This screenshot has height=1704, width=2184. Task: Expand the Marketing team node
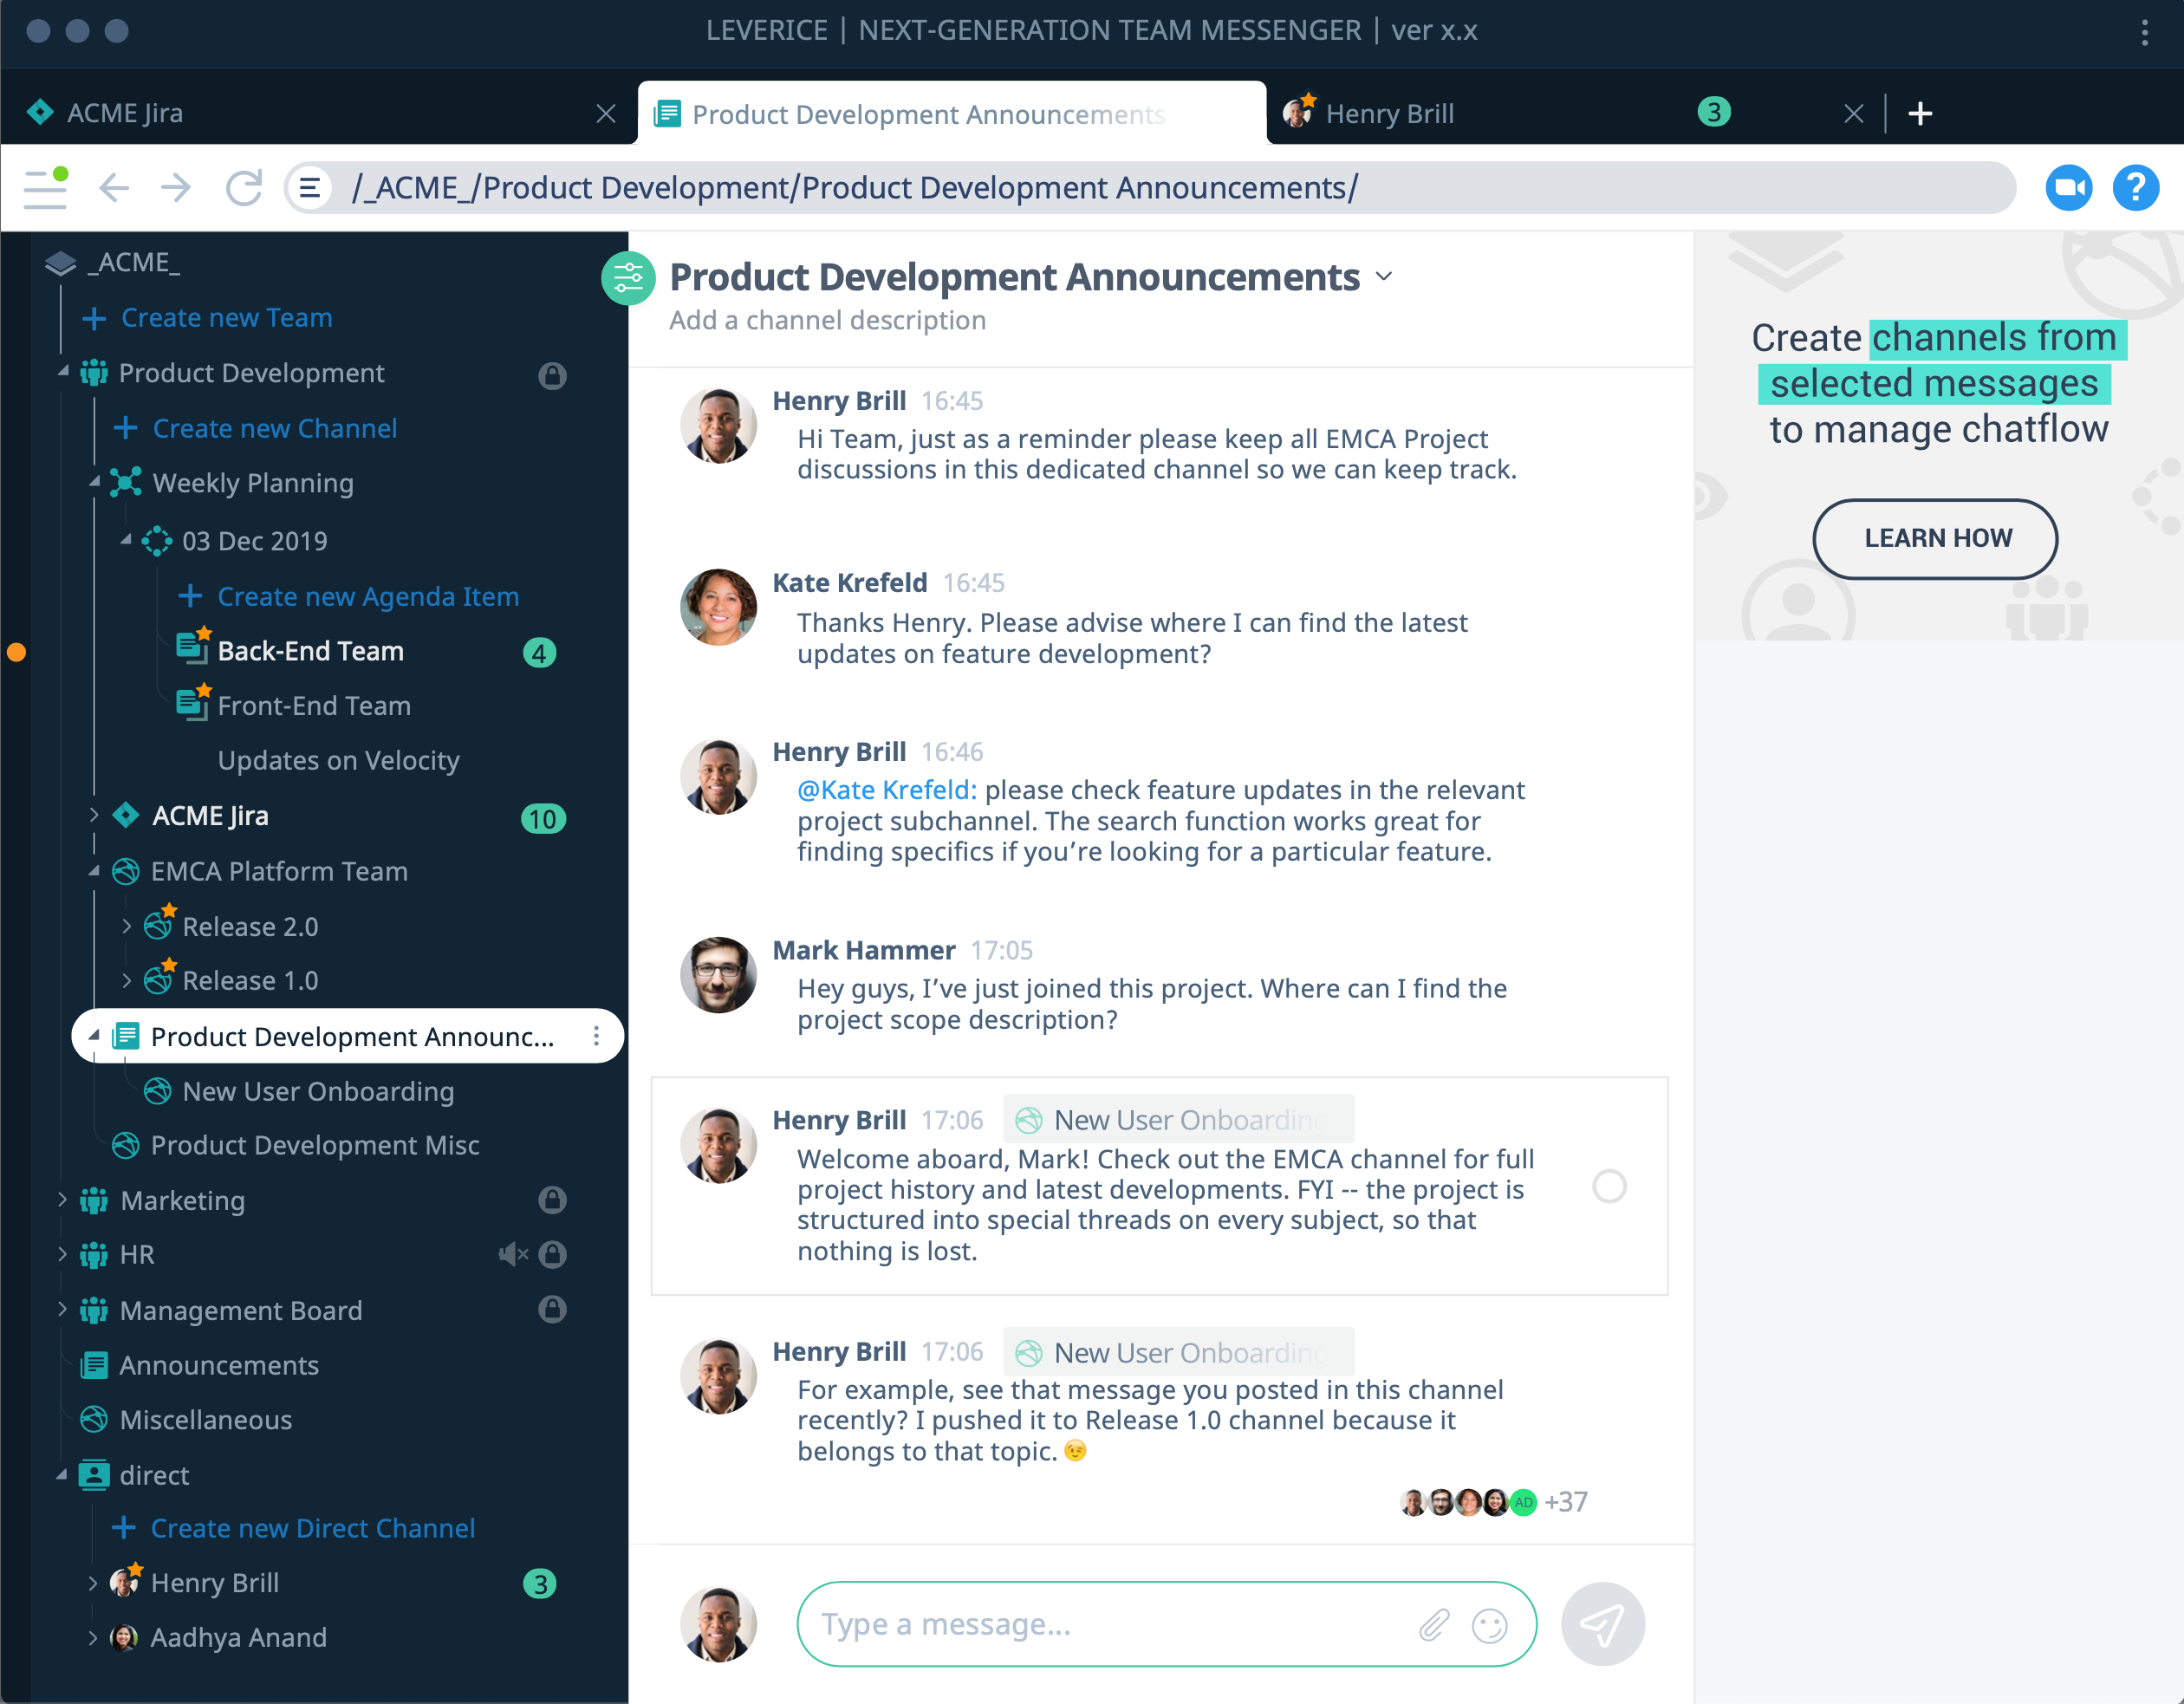click(x=62, y=1199)
